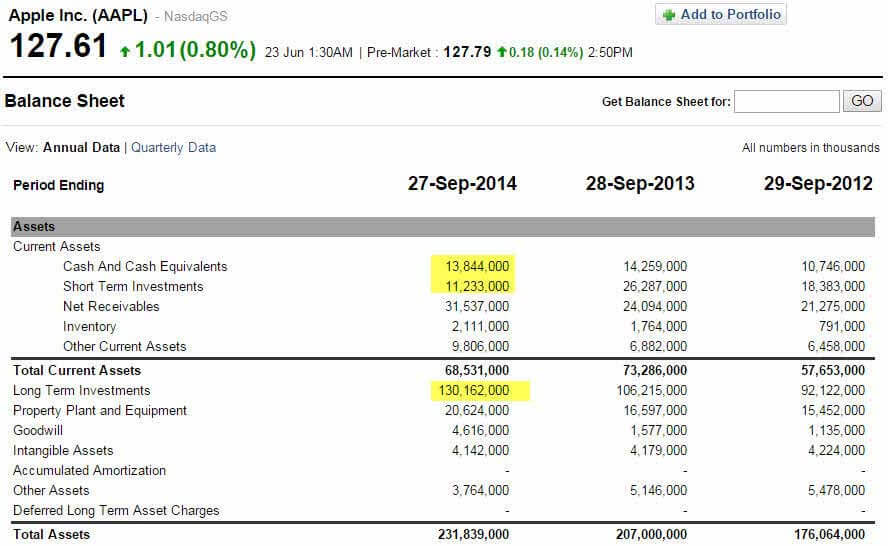888x546 pixels.
Task: Click the 2012 total current assets 57,653,000
Action: pyautogui.click(x=833, y=370)
